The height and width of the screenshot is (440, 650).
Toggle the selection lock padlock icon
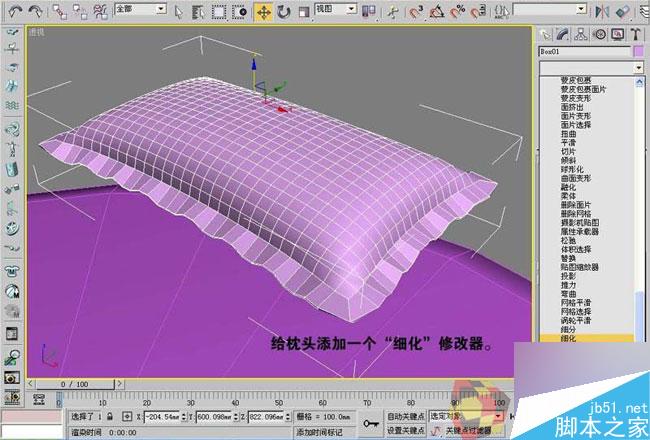(110, 416)
